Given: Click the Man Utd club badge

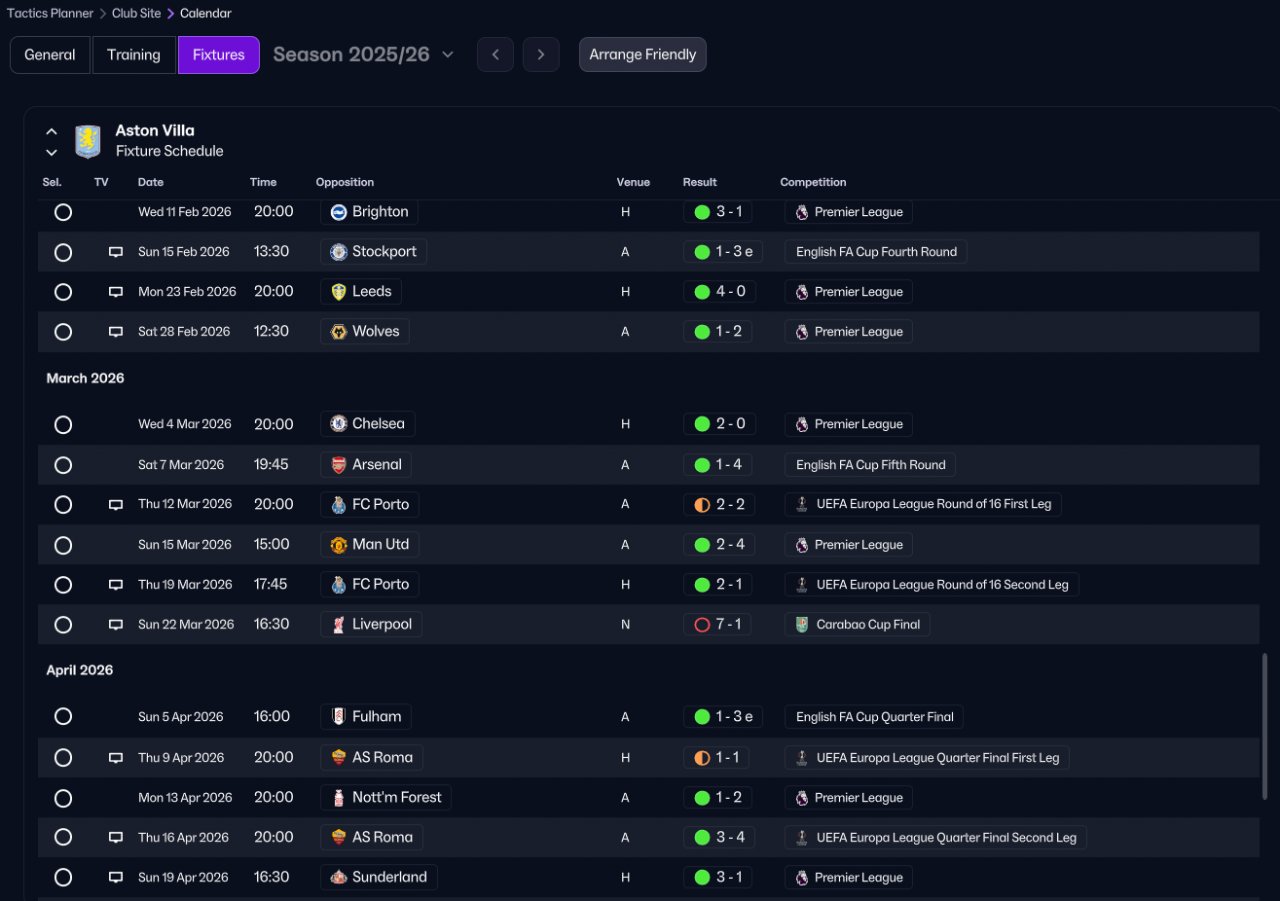Looking at the screenshot, I should click(x=339, y=545).
